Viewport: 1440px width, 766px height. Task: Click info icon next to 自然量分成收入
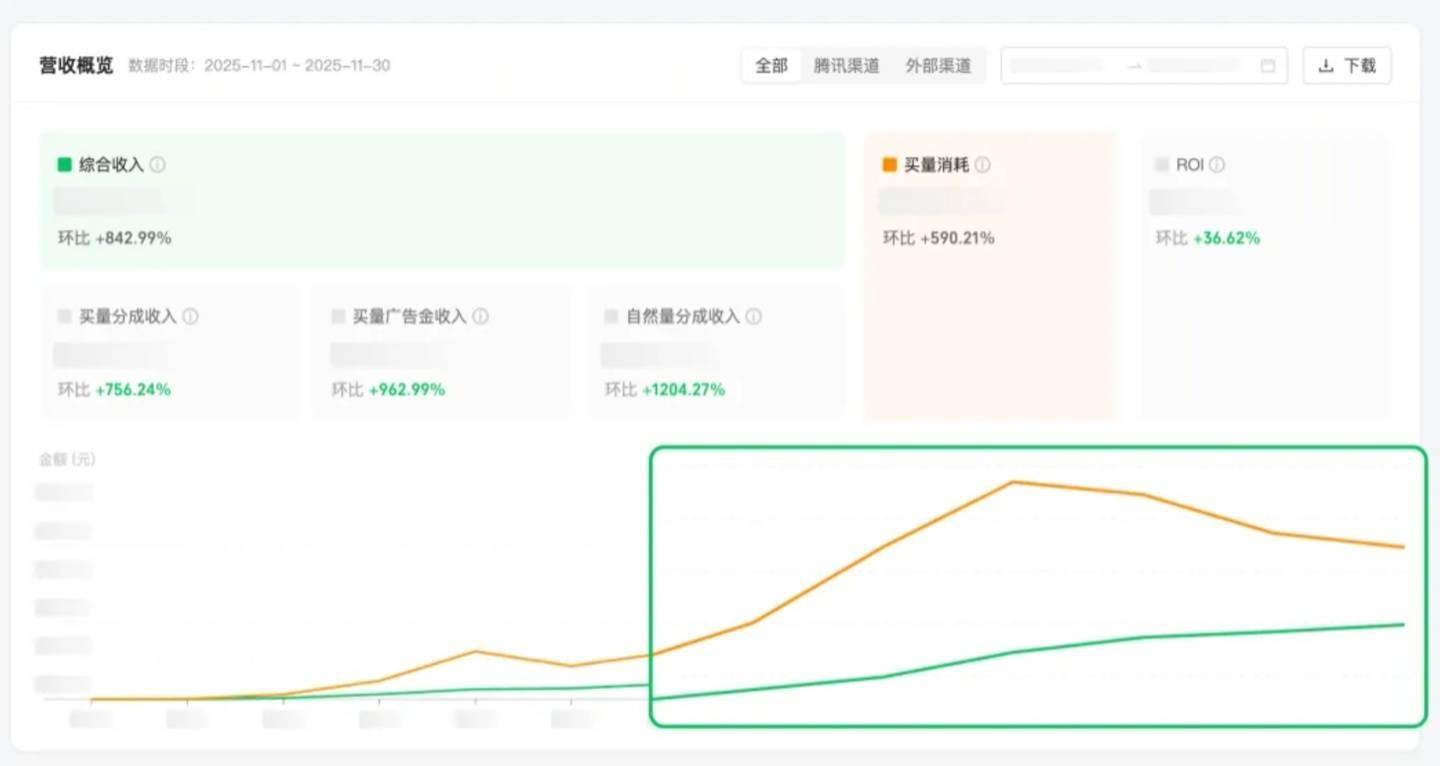754,316
